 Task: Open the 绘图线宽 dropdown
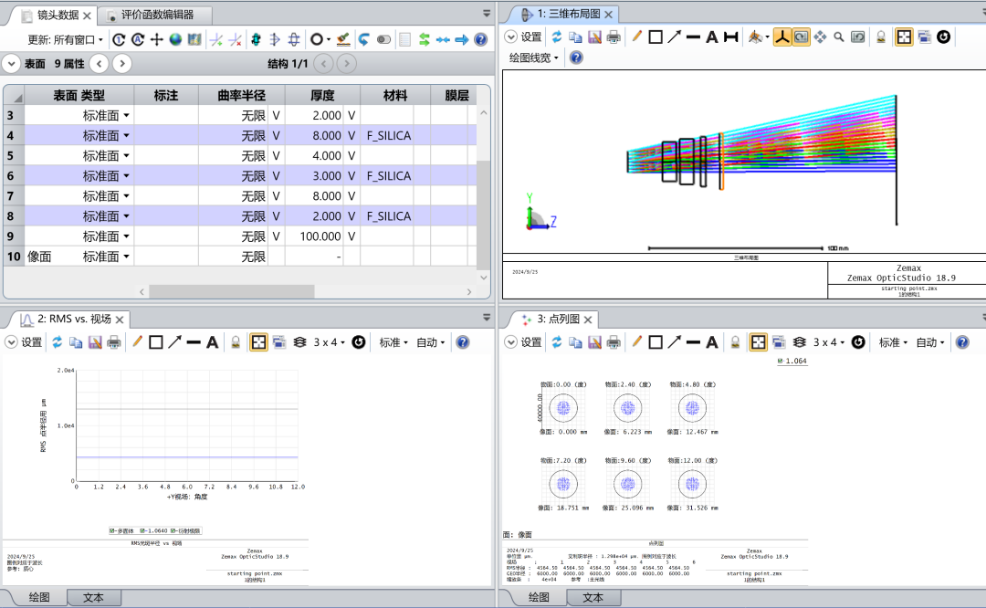pyautogui.click(x=534, y=58)
